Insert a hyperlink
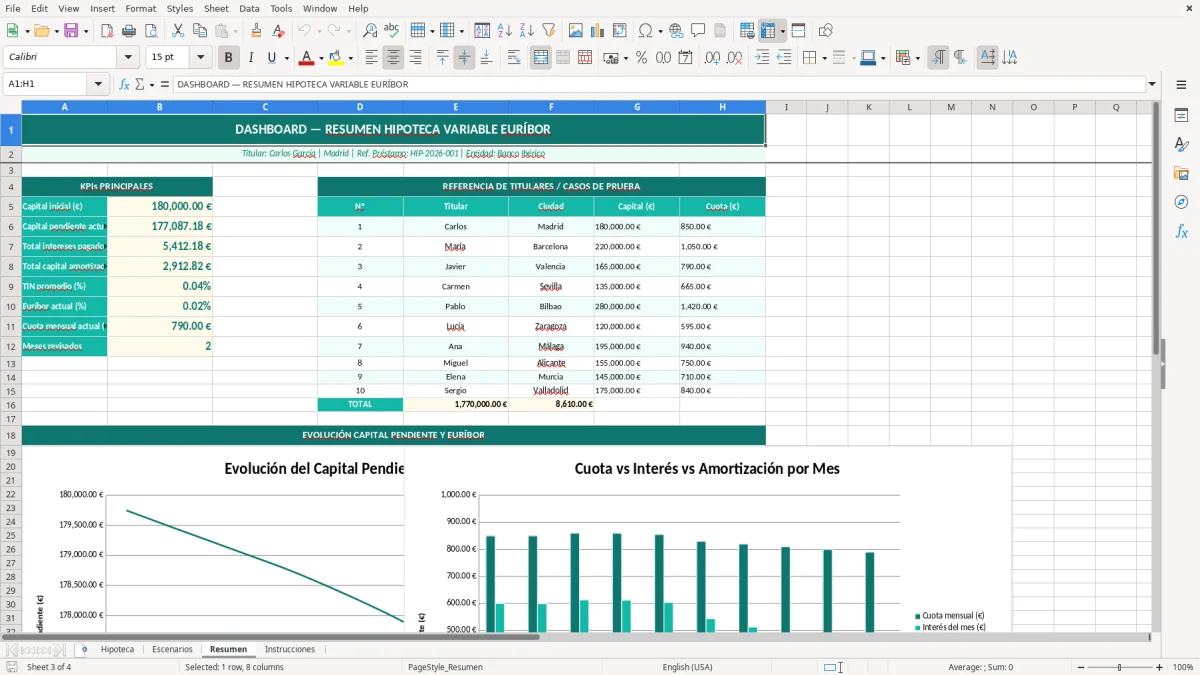Screen dimensions: 1200x675 (676, 31)
